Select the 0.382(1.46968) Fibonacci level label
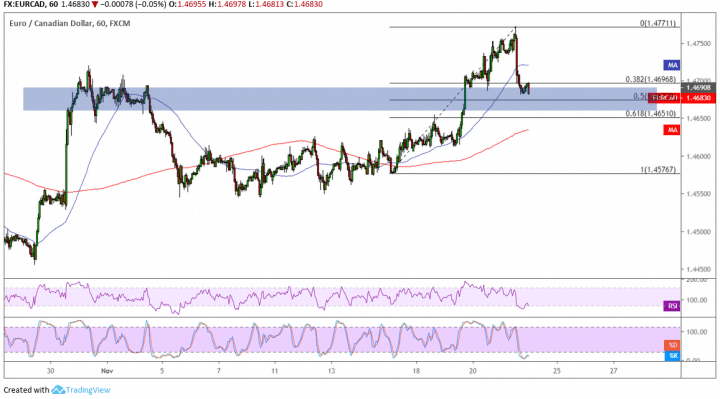Image resolution: width=720 pixels, height=399 pixels. click(x=650, y=79)
